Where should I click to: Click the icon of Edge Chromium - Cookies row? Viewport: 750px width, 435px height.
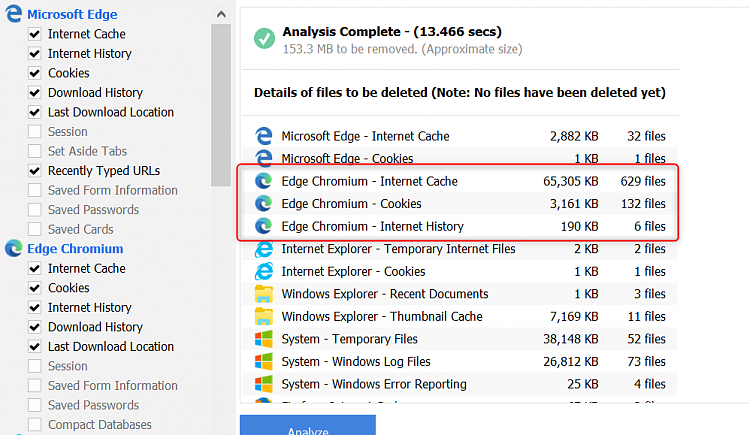point(263,203)
